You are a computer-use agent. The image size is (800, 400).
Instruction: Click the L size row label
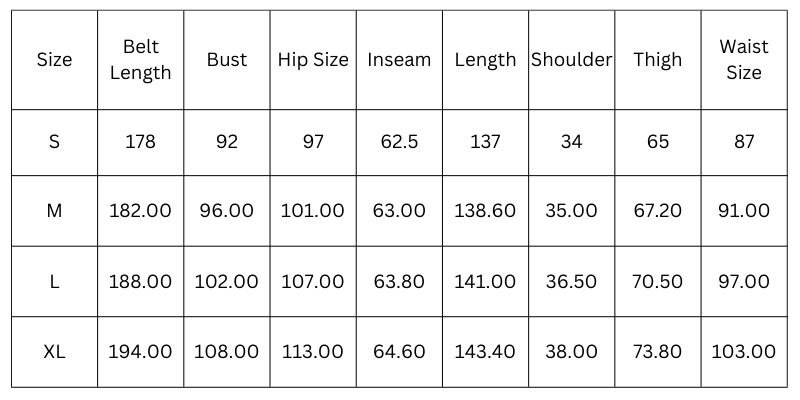click(54, 282)
